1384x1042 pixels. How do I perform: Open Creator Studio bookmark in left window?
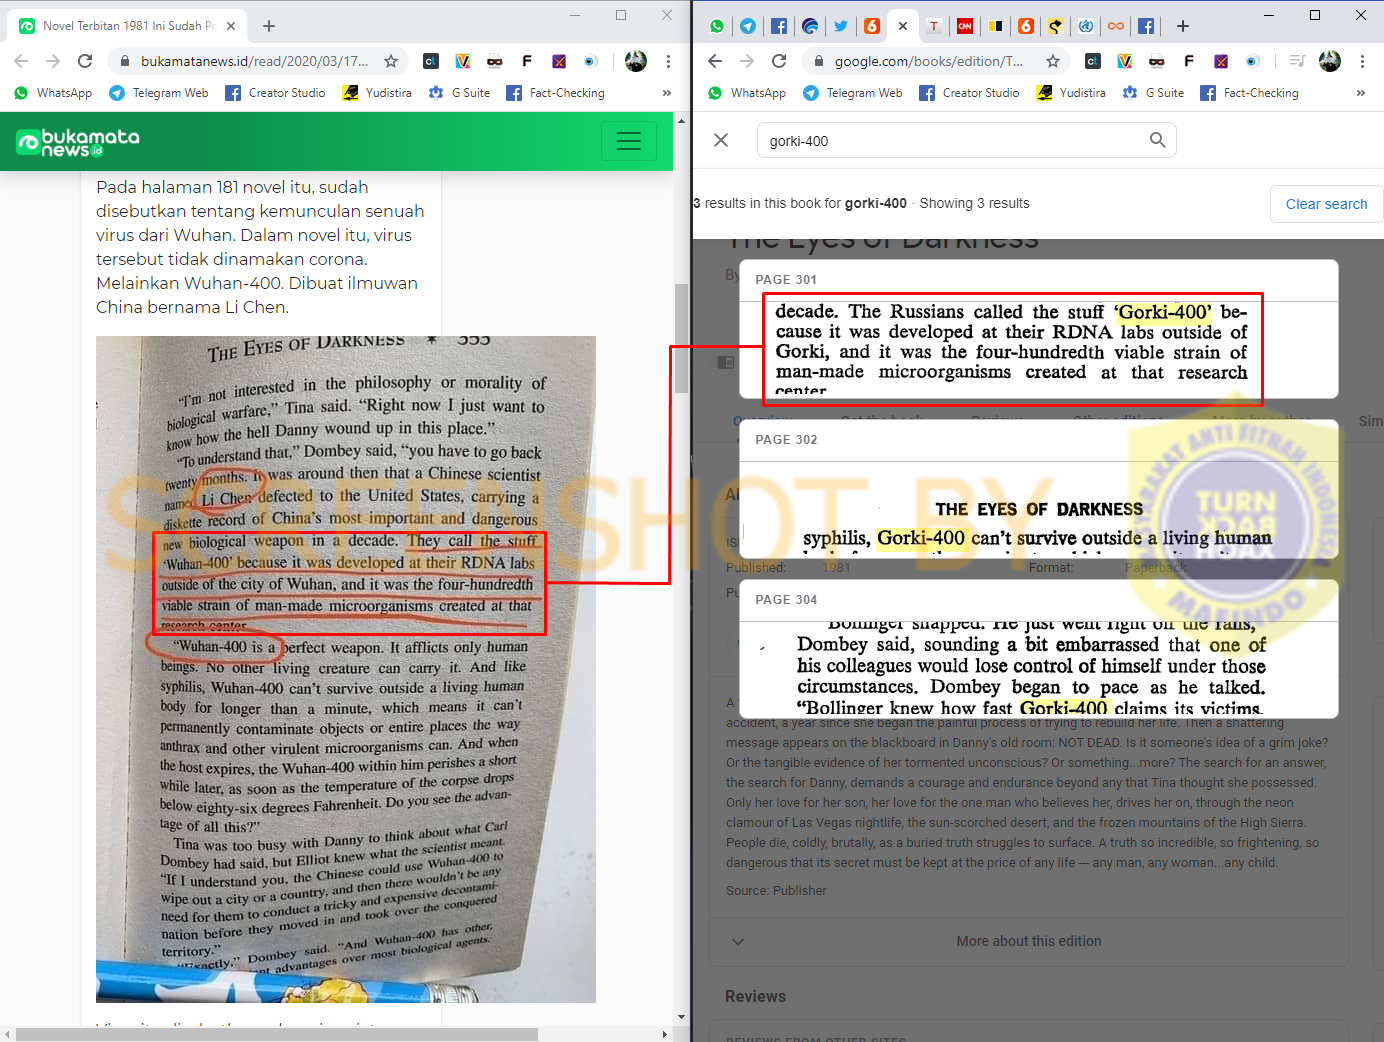click(x=275, y=93)
